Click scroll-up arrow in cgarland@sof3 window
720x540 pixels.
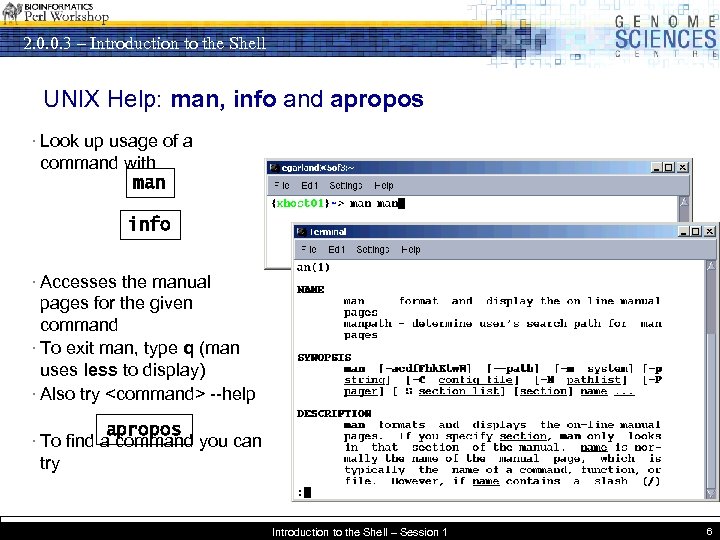pos(684,202)
